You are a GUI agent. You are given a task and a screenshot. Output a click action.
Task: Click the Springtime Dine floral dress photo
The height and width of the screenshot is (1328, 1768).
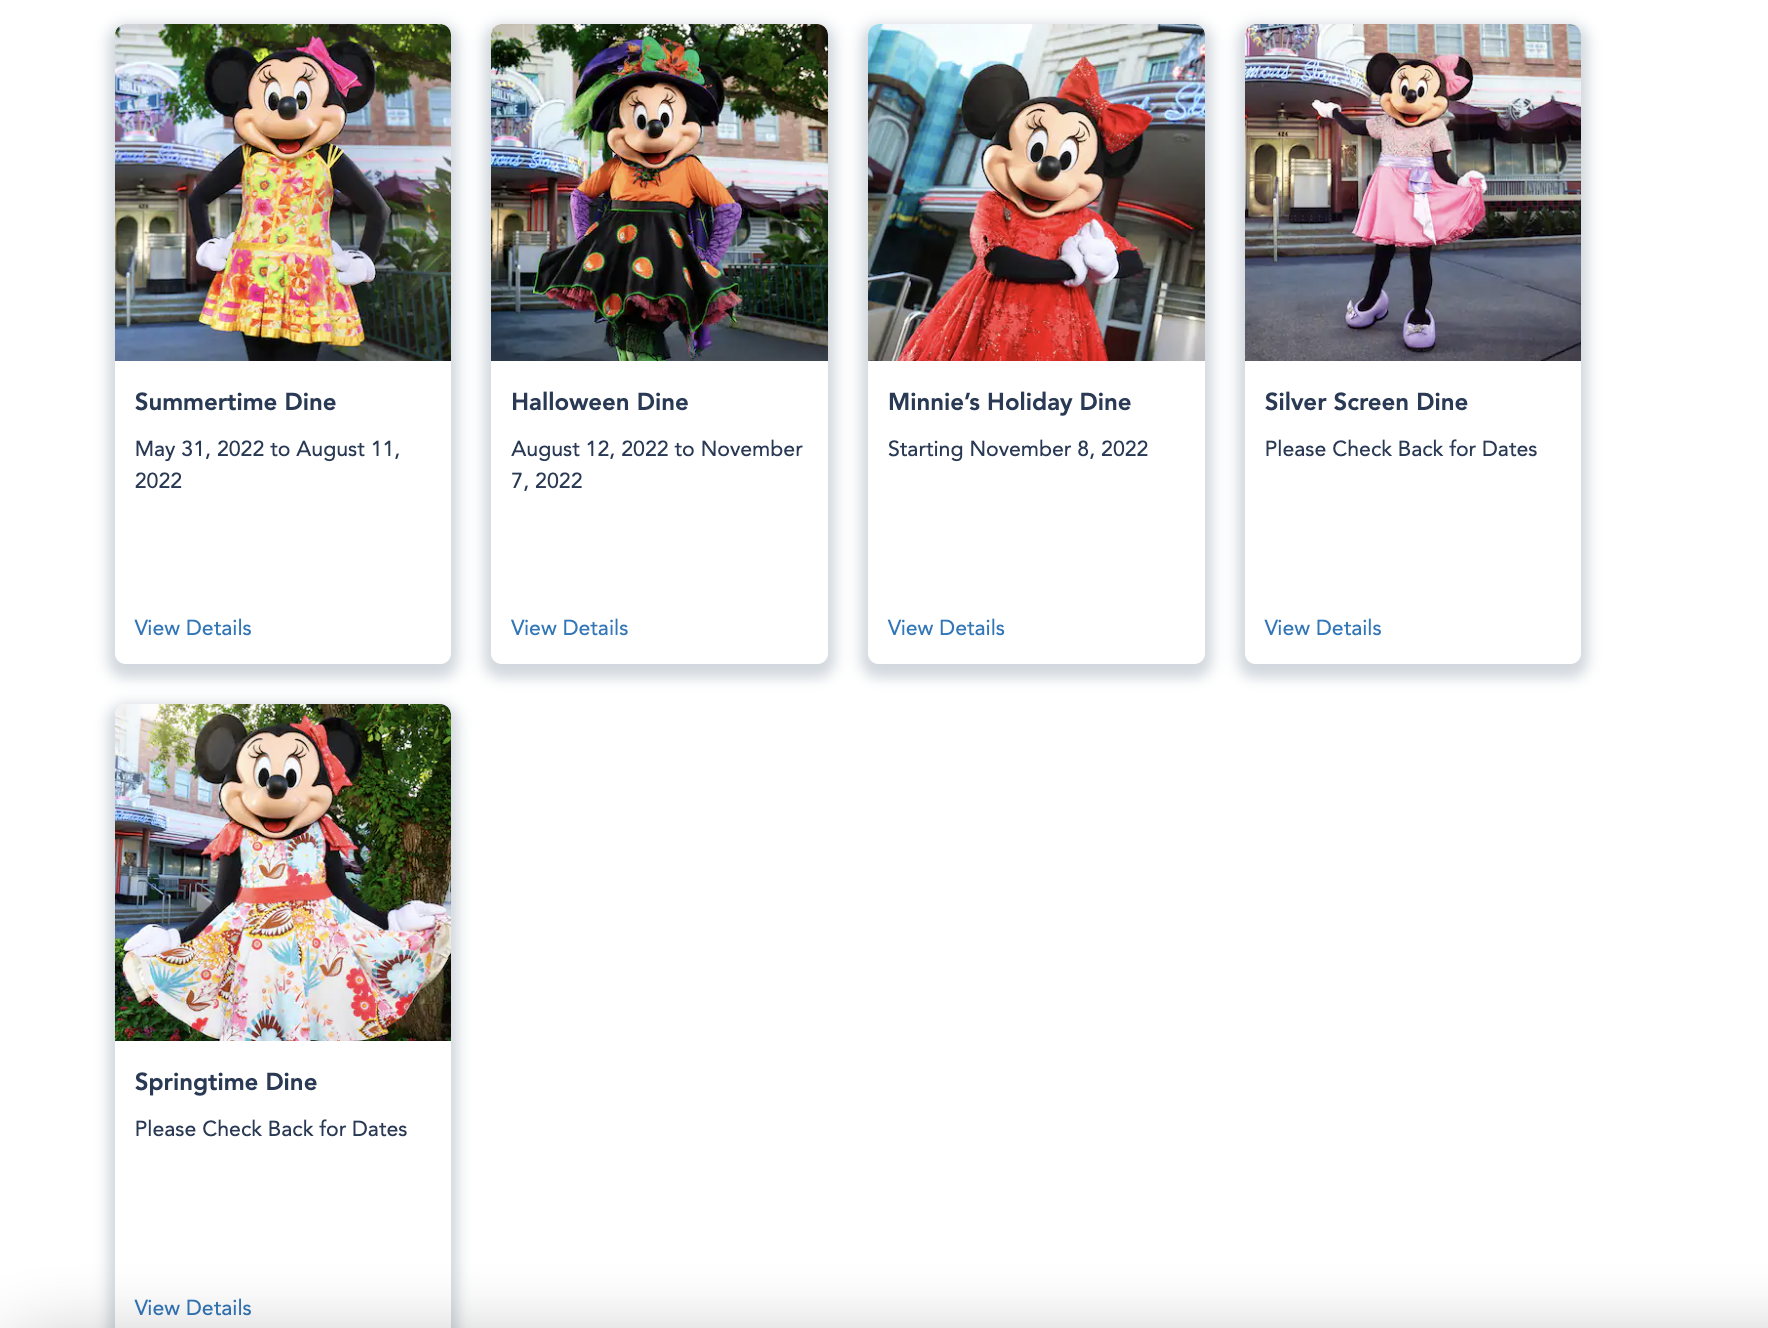click(283, 872)
